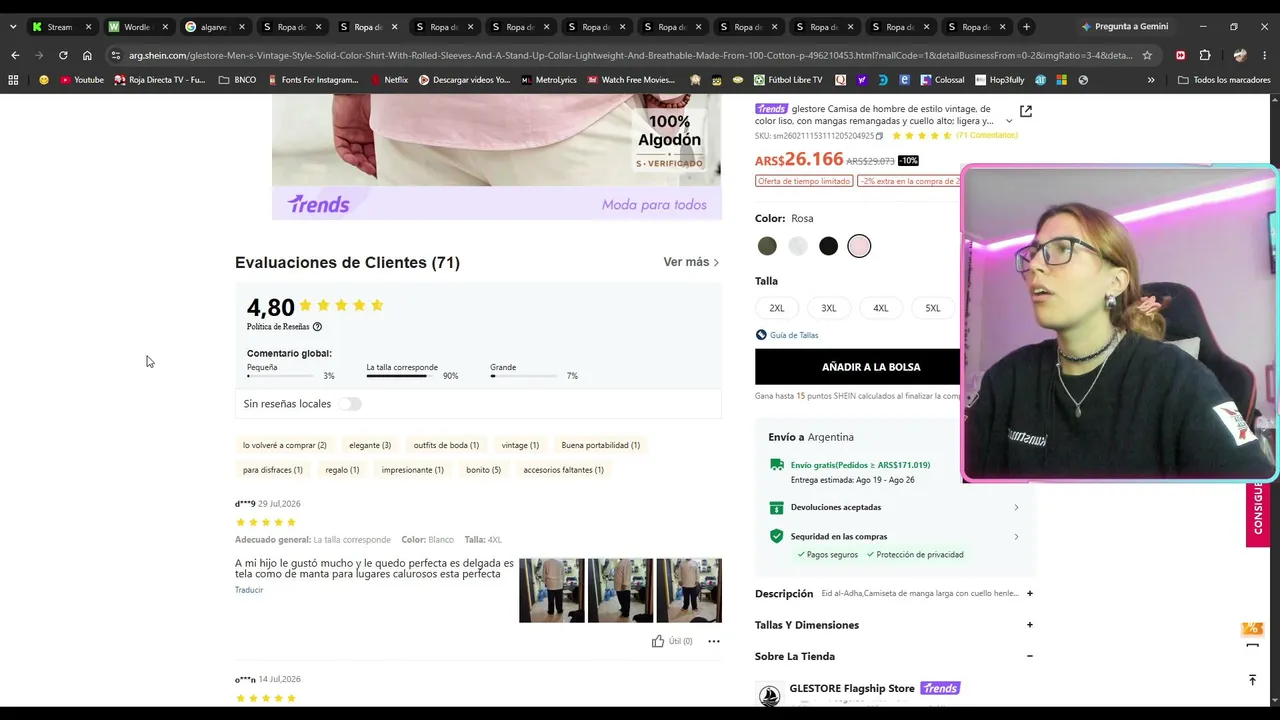Expand the Tallas Y Dimensiones section
The image size is (1280, 720).
coord(1029,625)
